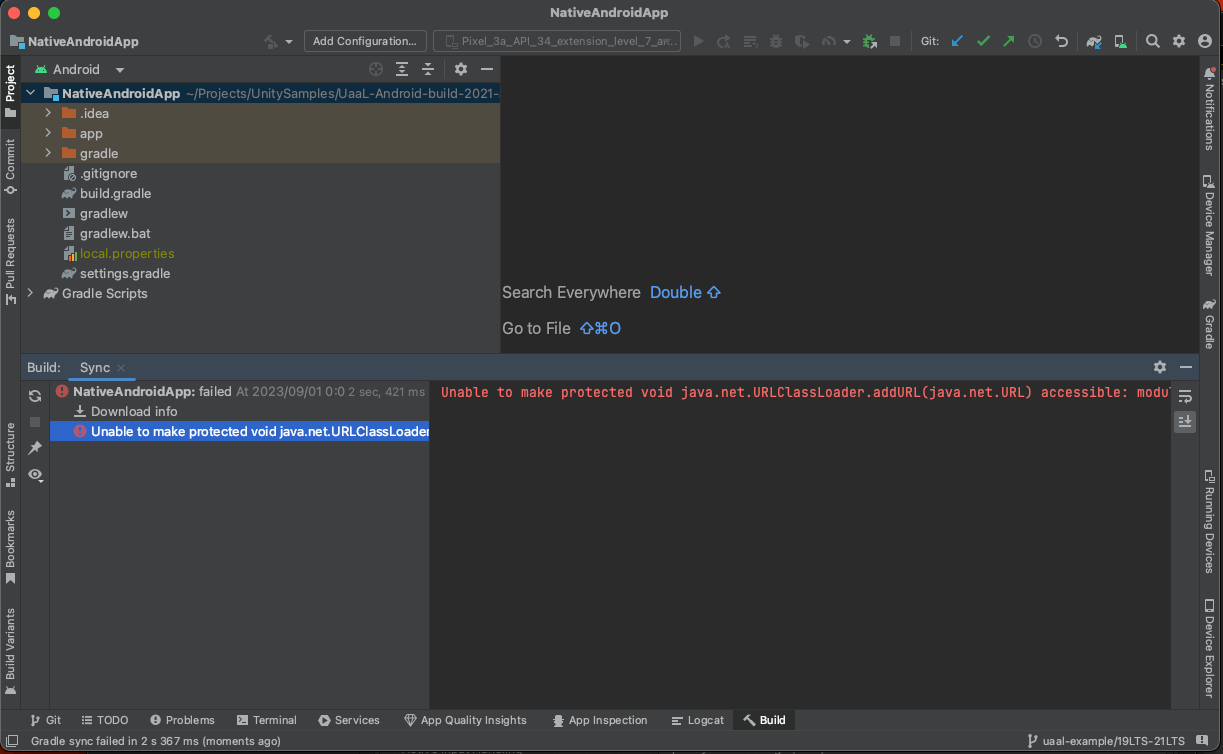Click Git Rollback undo arrow
This screenshot has height=754, width=1223.
click(x=1061, y=41)
